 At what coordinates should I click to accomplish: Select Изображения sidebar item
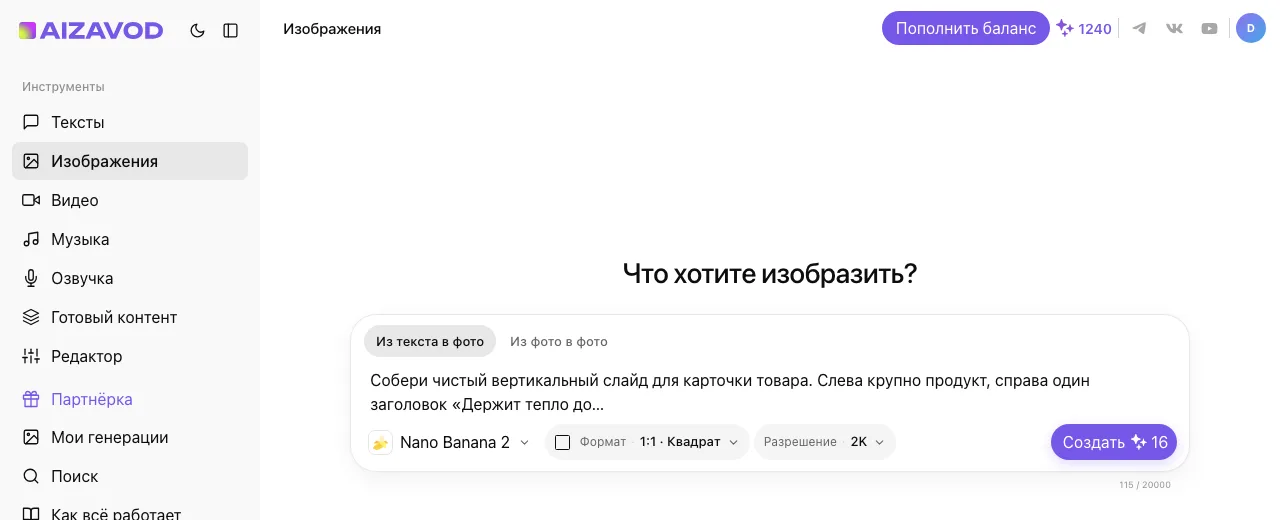pyautogui.click(x=130, y=161)
